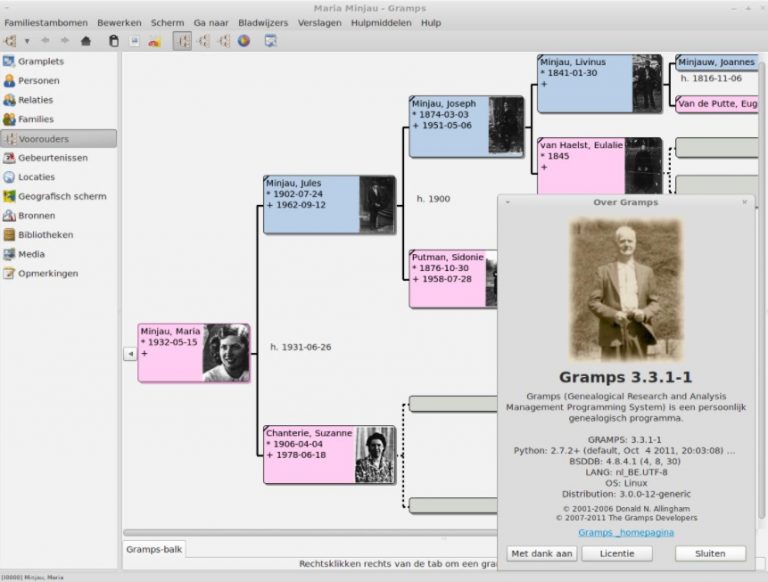768x582 pixels.
Task: Click the Personen sidebar icon
Action: pyautogui.click(x=9, y=80)
